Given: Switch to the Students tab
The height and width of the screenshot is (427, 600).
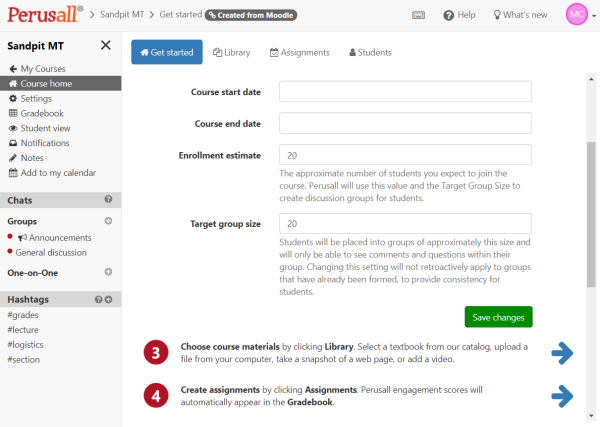Looking at the screenshot, I should pos(370,52).
